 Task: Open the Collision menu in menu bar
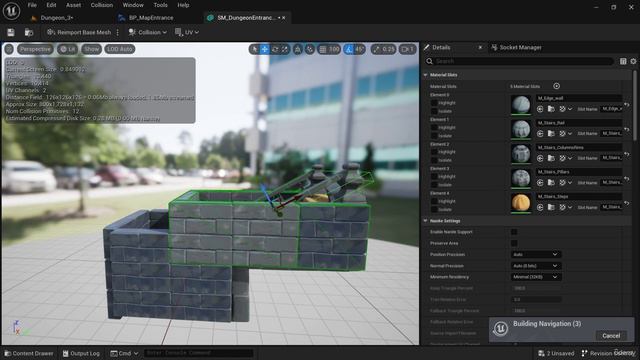[x=102, y=5]
